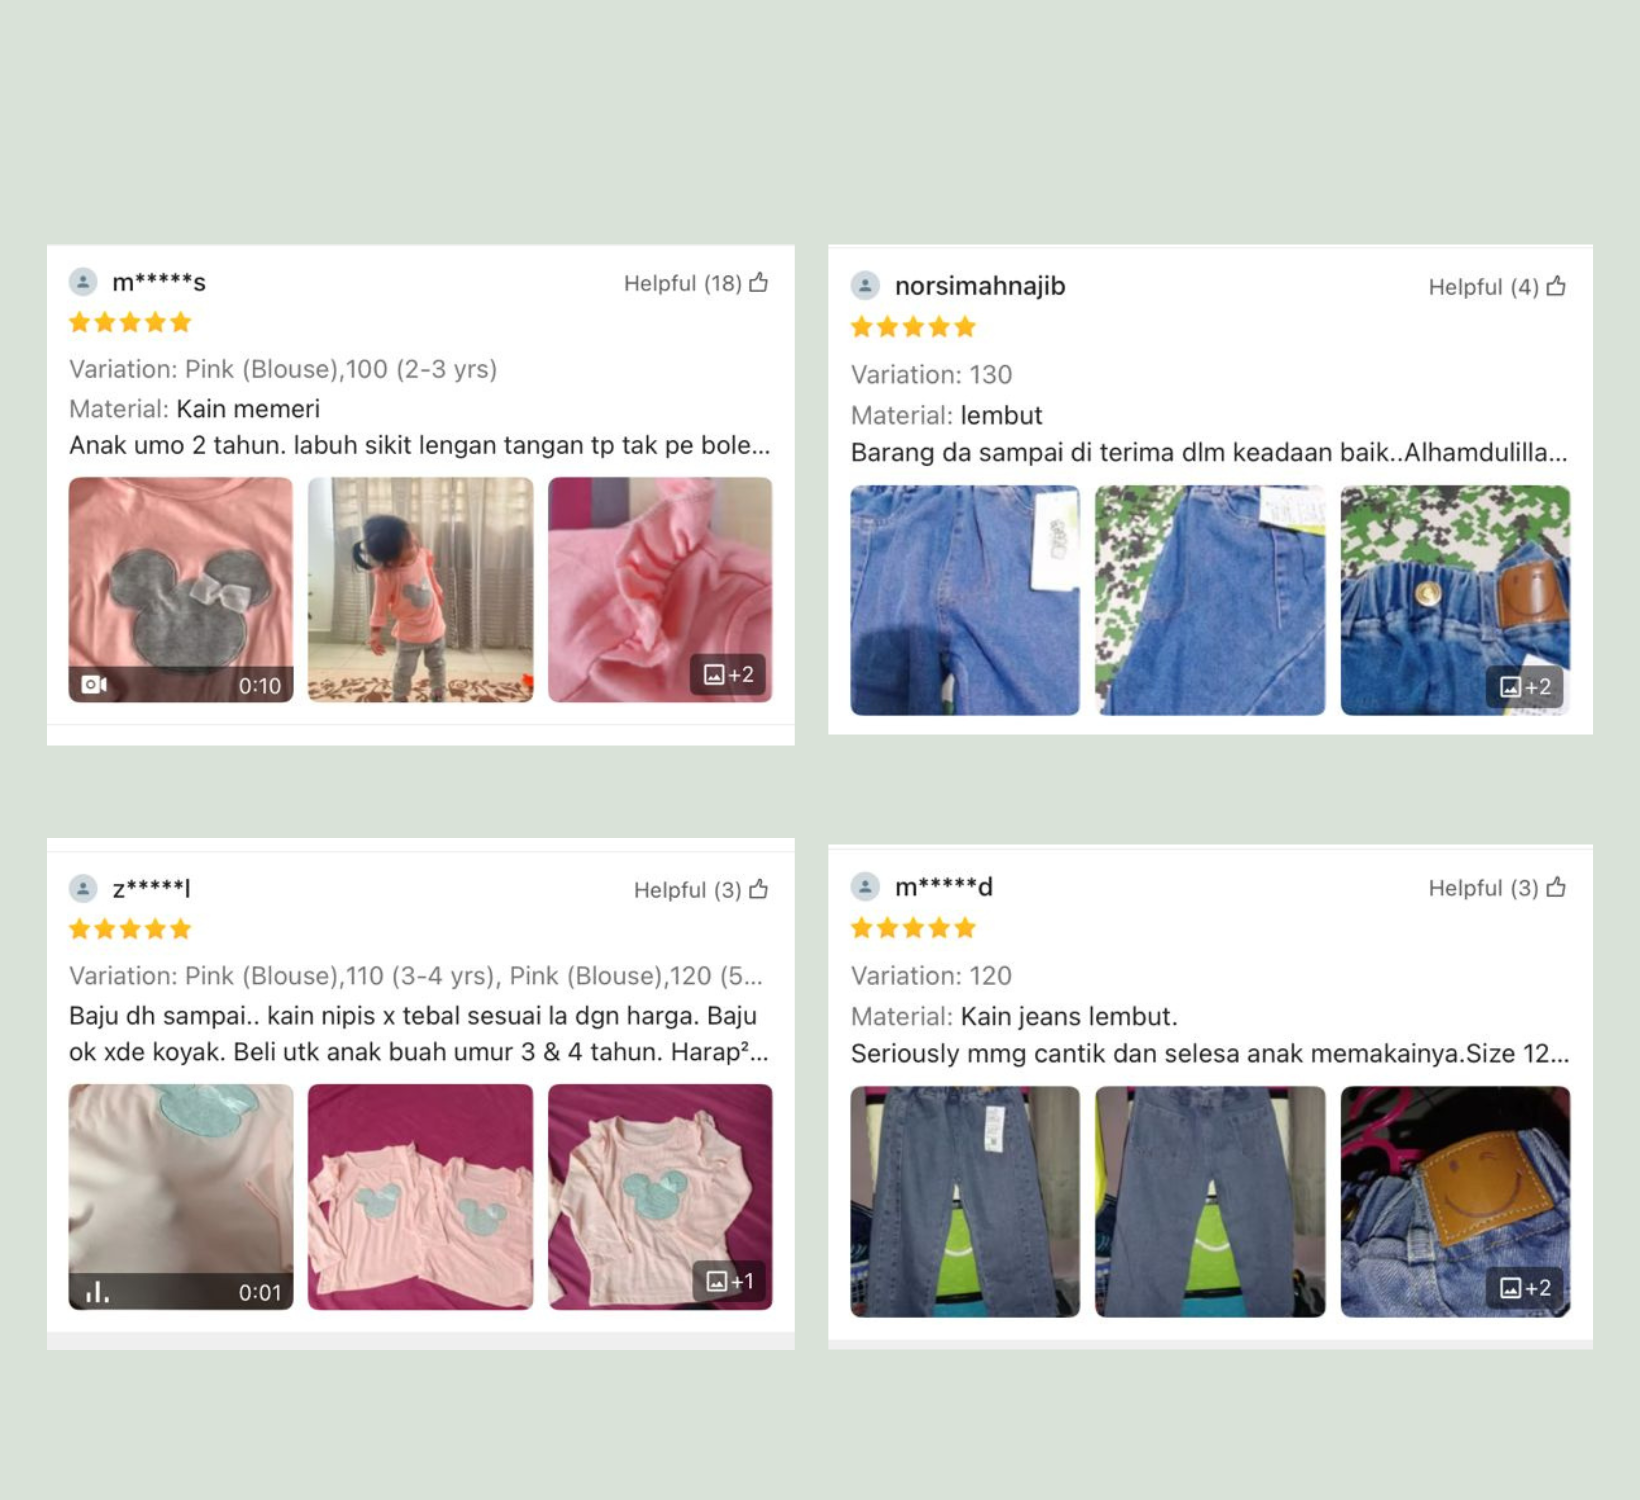
Task: Show +1 more photo in z*****l review
Action: click(730, 1281)
